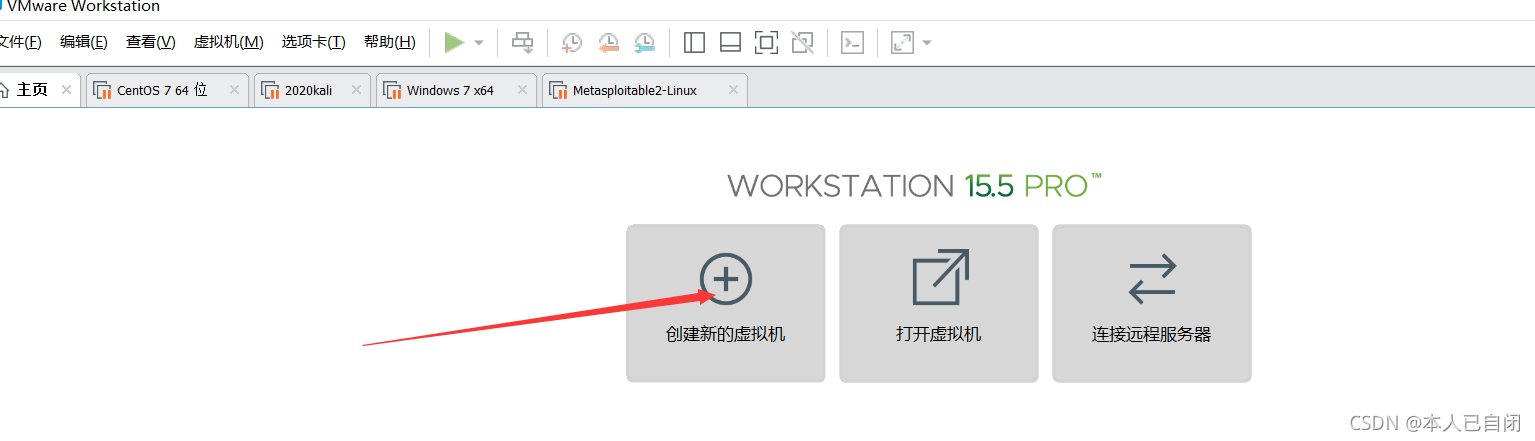Click the 打开虚拟机 button
This screenshot has width=1535, height=441.
(x=939, y=303)
